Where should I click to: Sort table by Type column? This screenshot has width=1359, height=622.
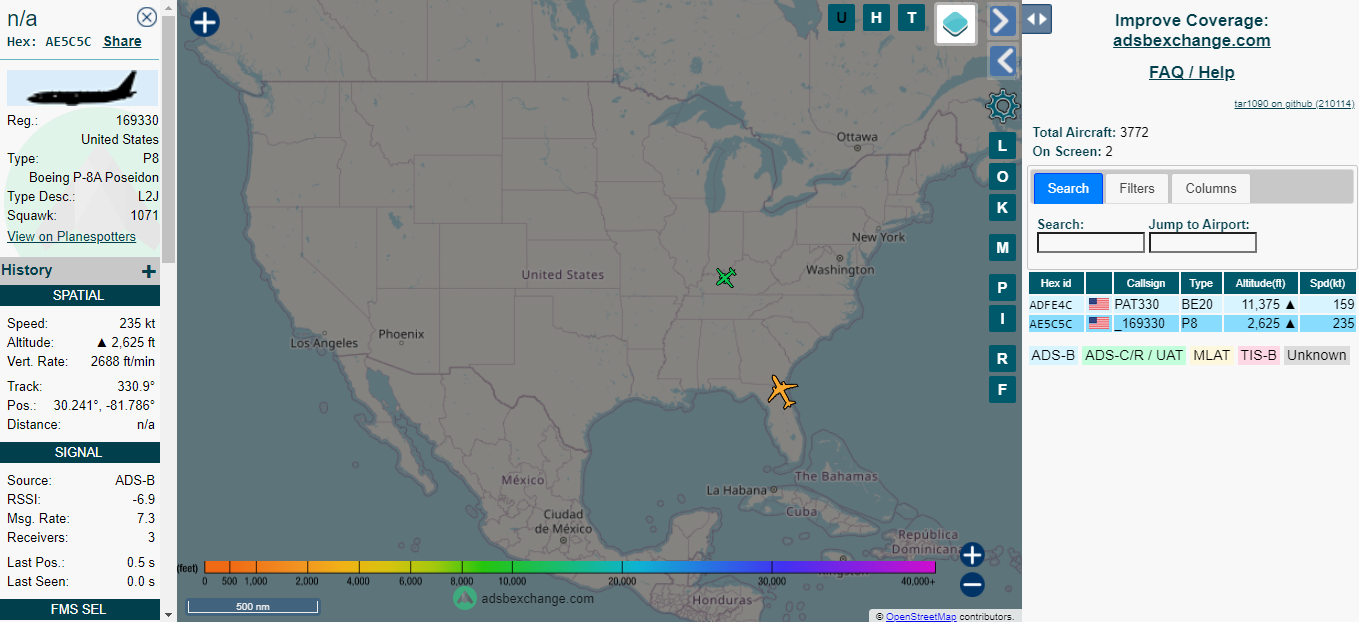coord(1201,283)
